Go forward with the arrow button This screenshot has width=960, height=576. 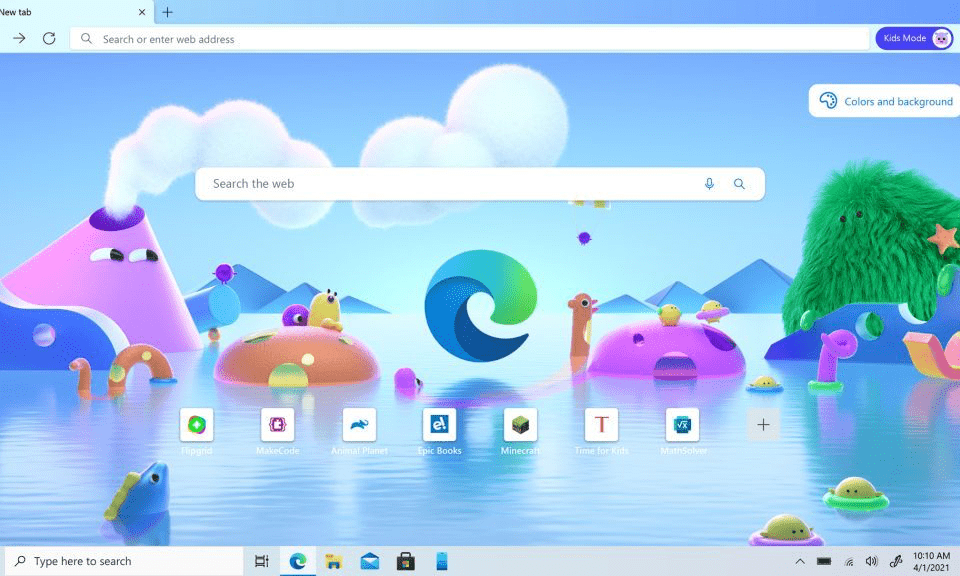coord(19,39)
